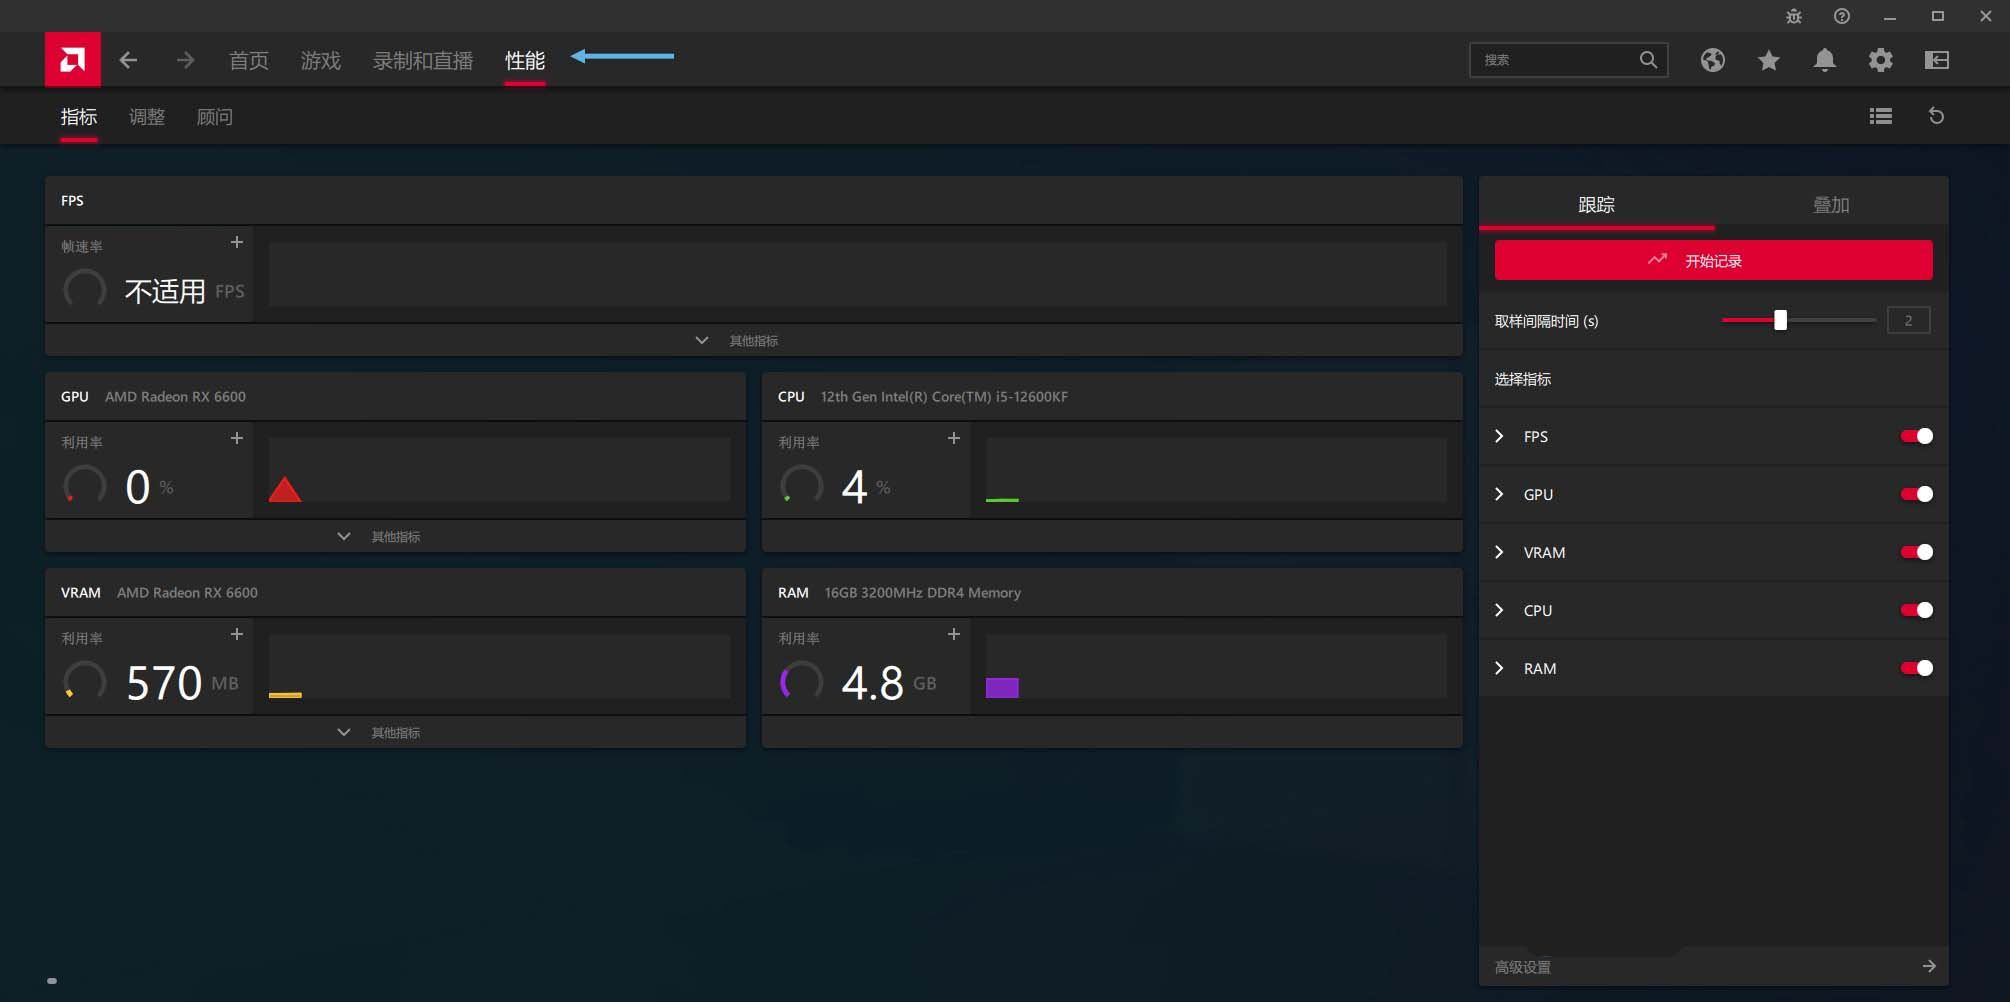Open settings via the gear icon
2010x1002 pixels.
click(x=1880, y=60)
